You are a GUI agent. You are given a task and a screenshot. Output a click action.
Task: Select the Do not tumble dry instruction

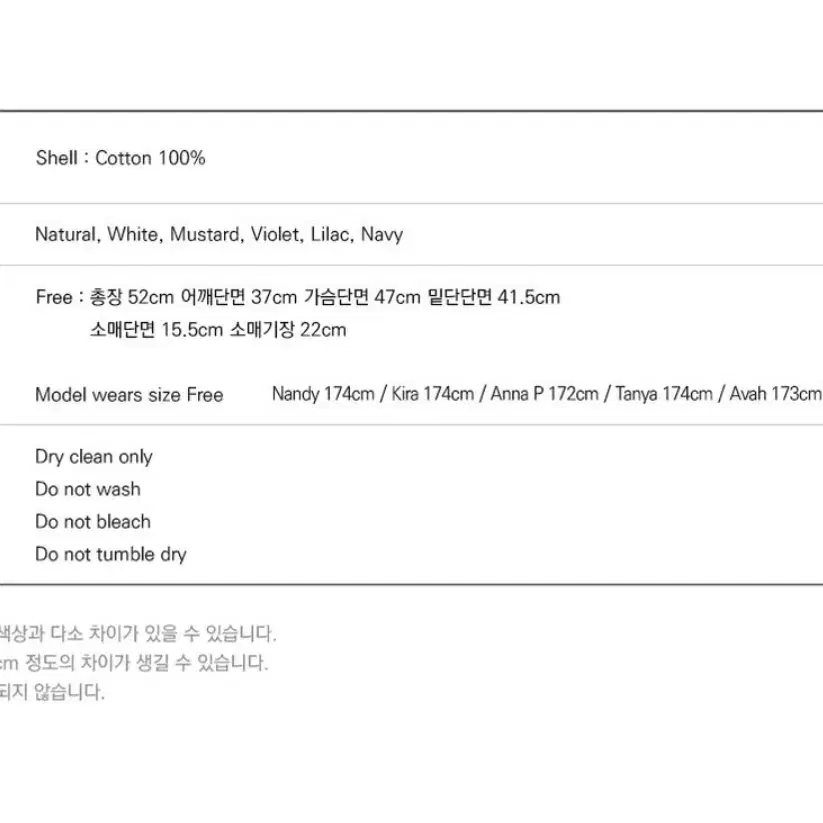pyautogui.click(x=111, y=555)
